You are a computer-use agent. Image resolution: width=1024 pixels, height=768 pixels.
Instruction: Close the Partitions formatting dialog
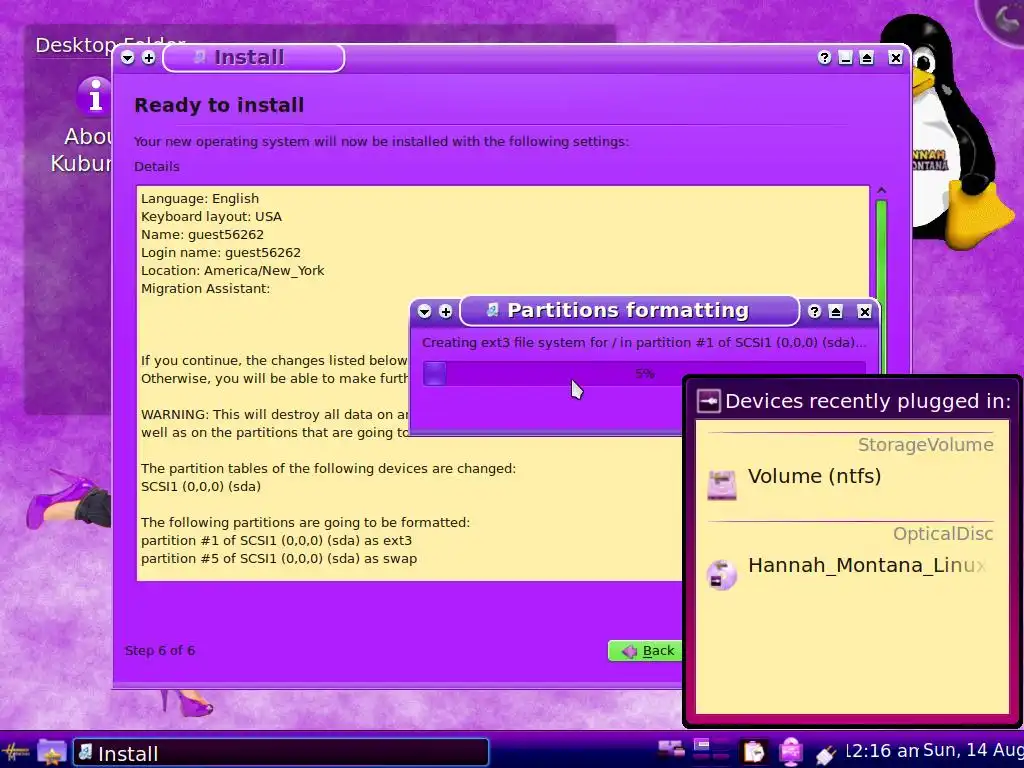coord(864,311)
